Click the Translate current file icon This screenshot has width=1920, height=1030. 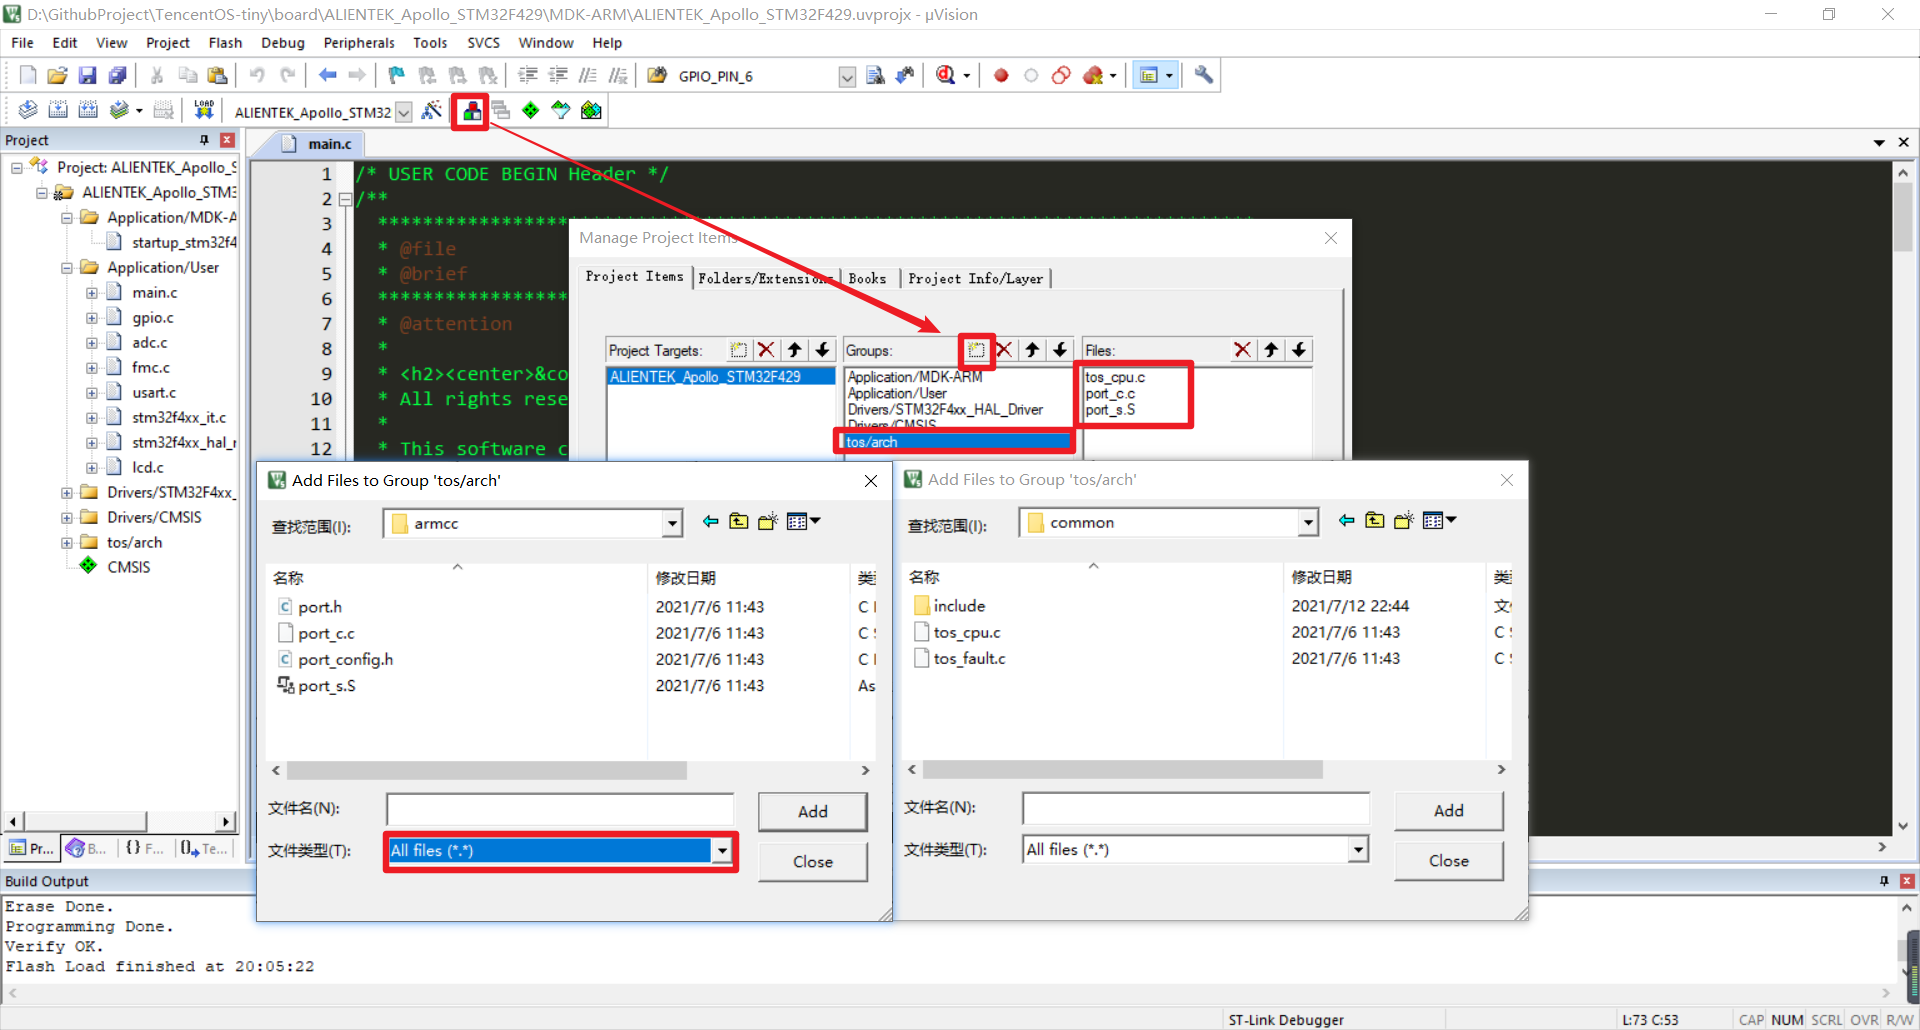click(x=28, y=110)
